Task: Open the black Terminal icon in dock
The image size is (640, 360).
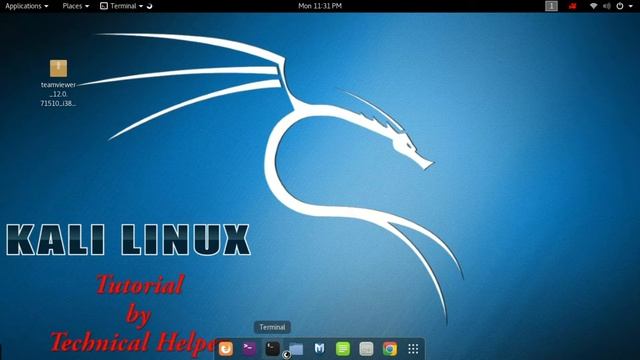Action: click(x=272, y=349)
